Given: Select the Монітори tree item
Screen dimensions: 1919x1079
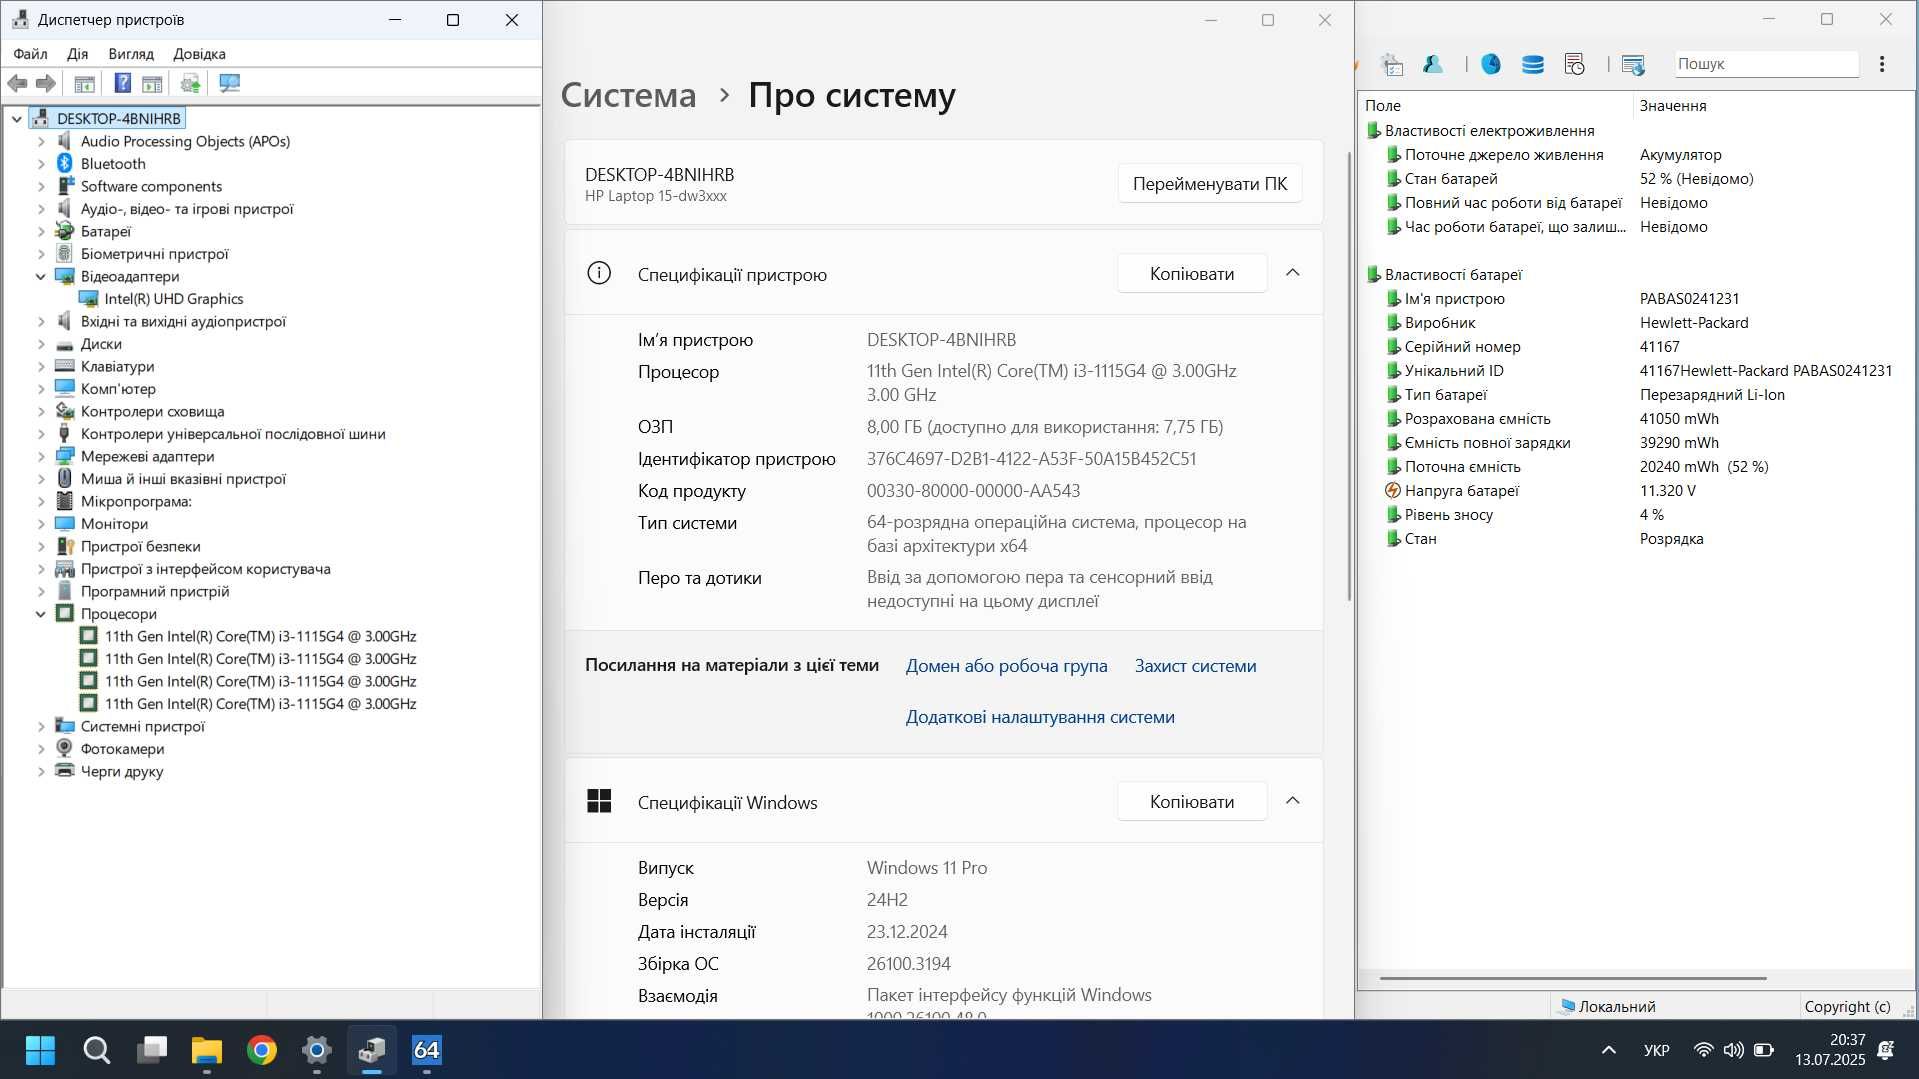Looking at the screenshot, I should click(x=114, y=524).
